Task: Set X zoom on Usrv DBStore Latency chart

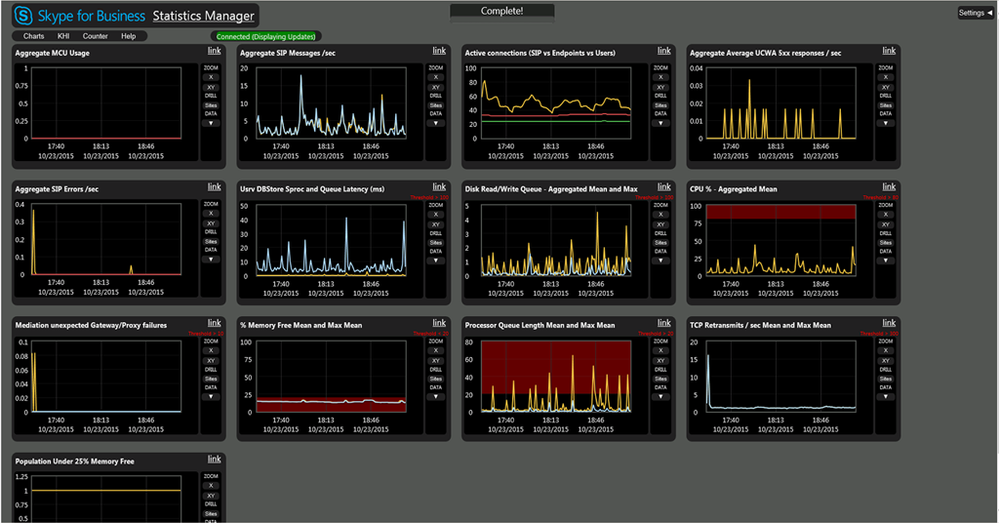Action: point(436,214)
